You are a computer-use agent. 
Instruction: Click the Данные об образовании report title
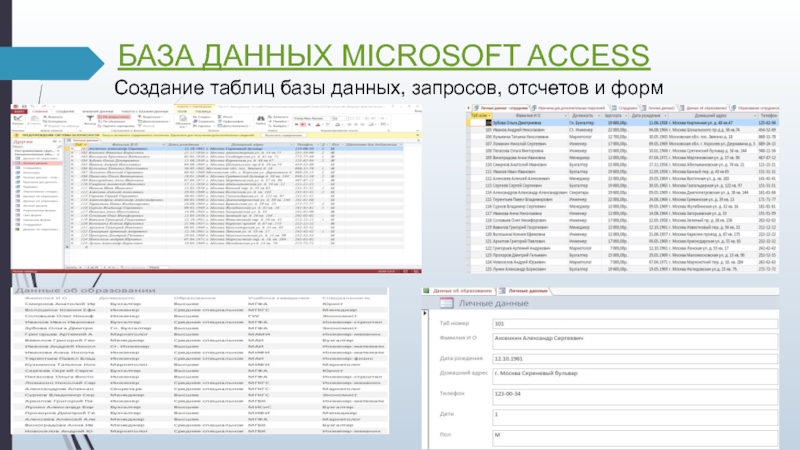pos(85,290)
